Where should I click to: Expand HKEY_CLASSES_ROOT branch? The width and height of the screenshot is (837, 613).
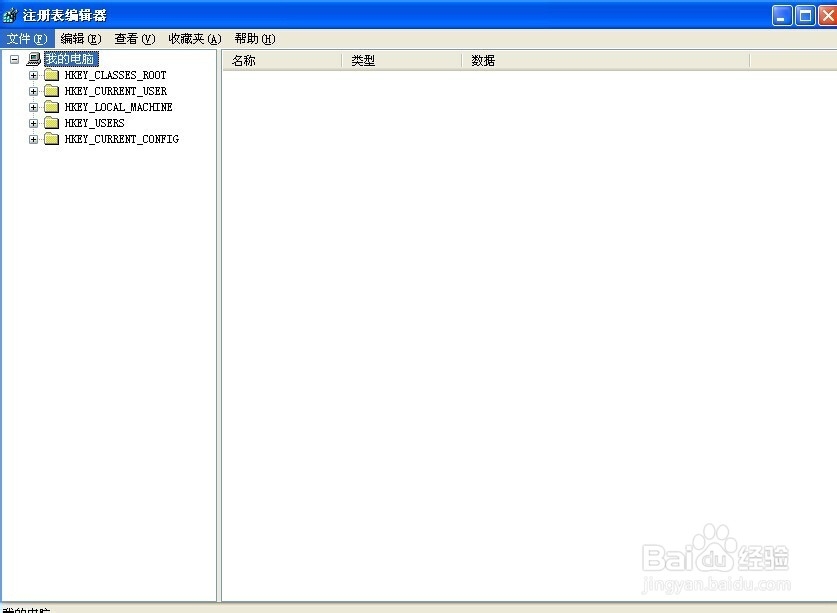(x=33, y=75)
